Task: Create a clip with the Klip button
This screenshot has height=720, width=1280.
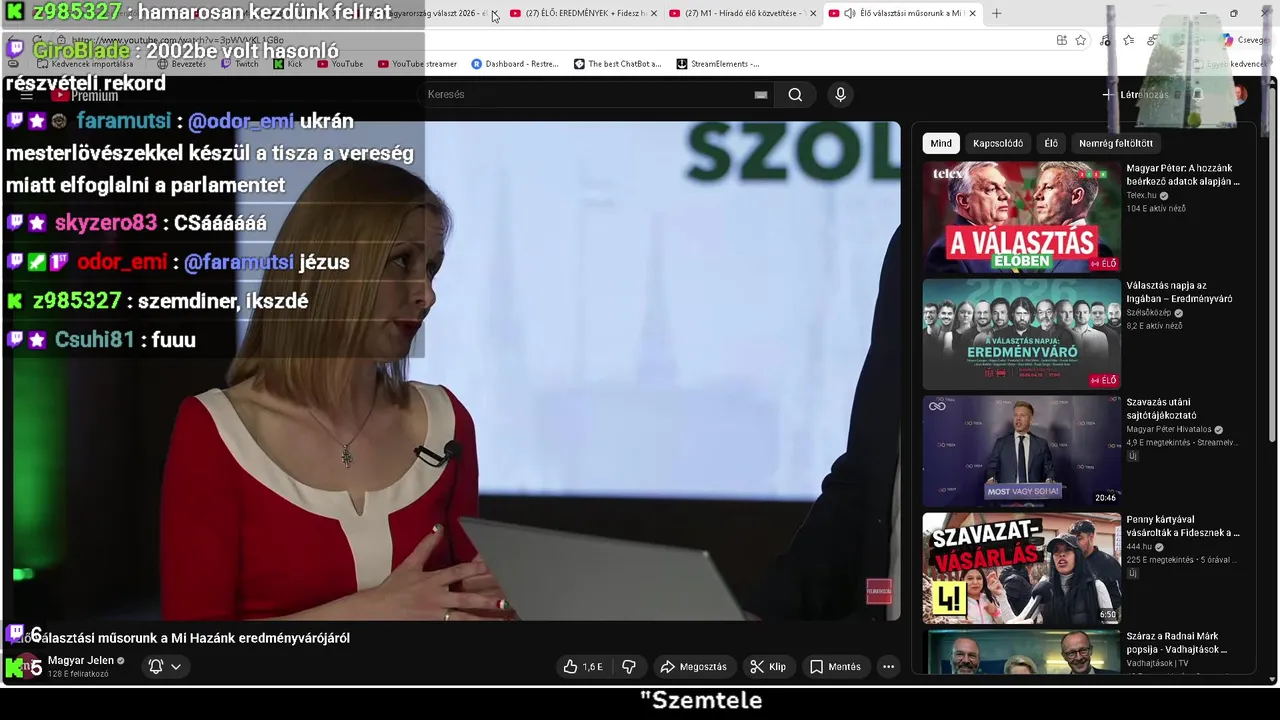Action: [x=768, y=667]
